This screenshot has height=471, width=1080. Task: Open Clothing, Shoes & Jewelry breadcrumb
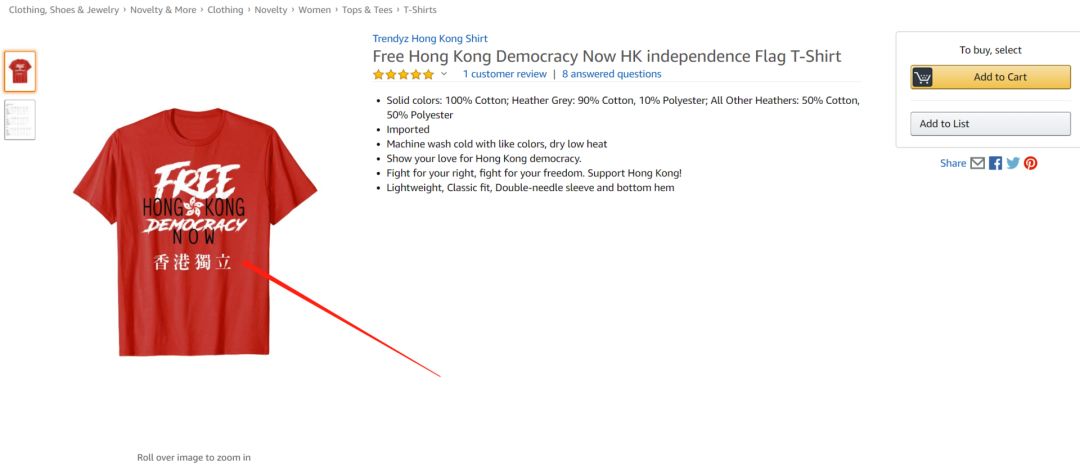click(63, 10)
